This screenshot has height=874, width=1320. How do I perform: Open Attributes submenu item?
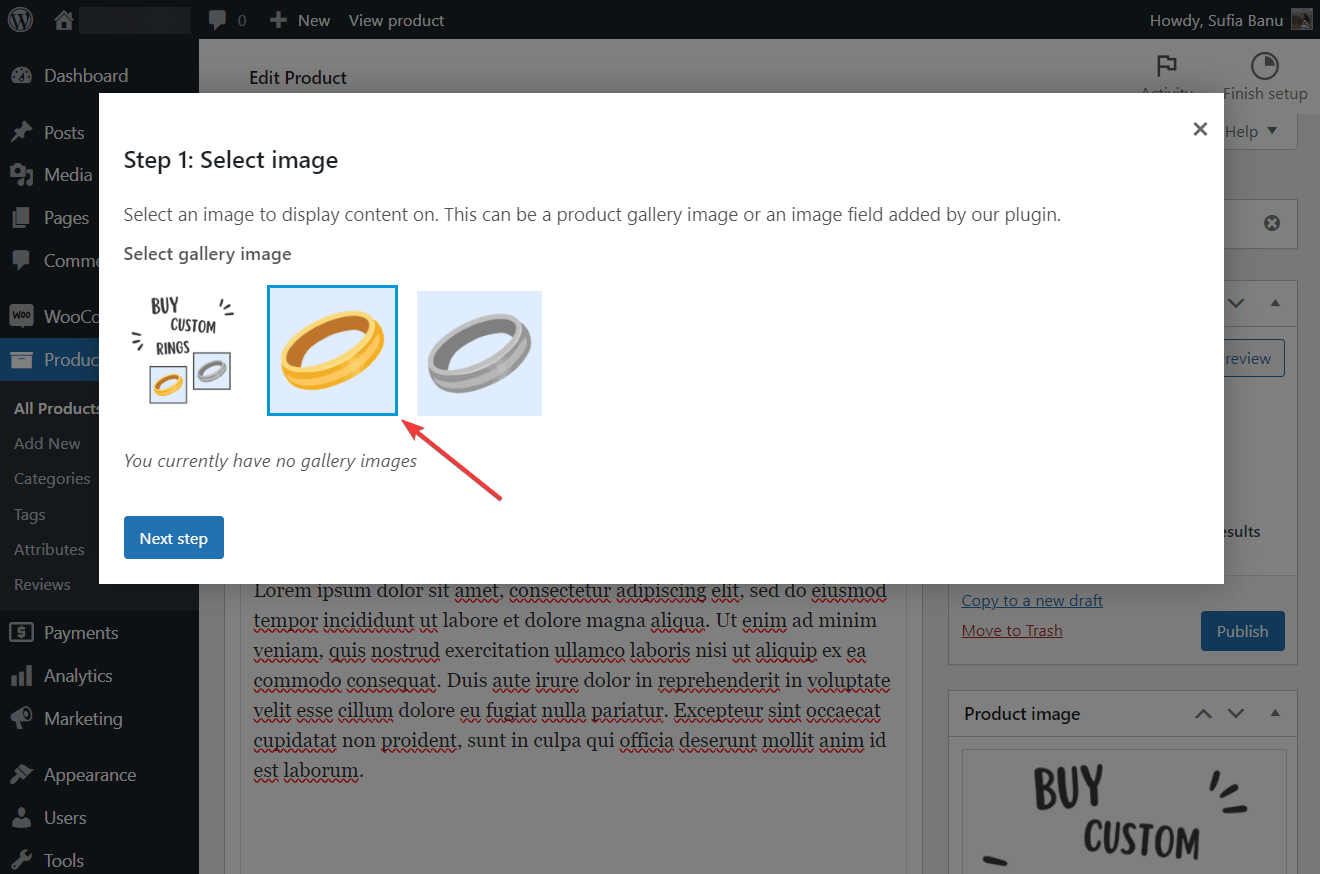49,549
